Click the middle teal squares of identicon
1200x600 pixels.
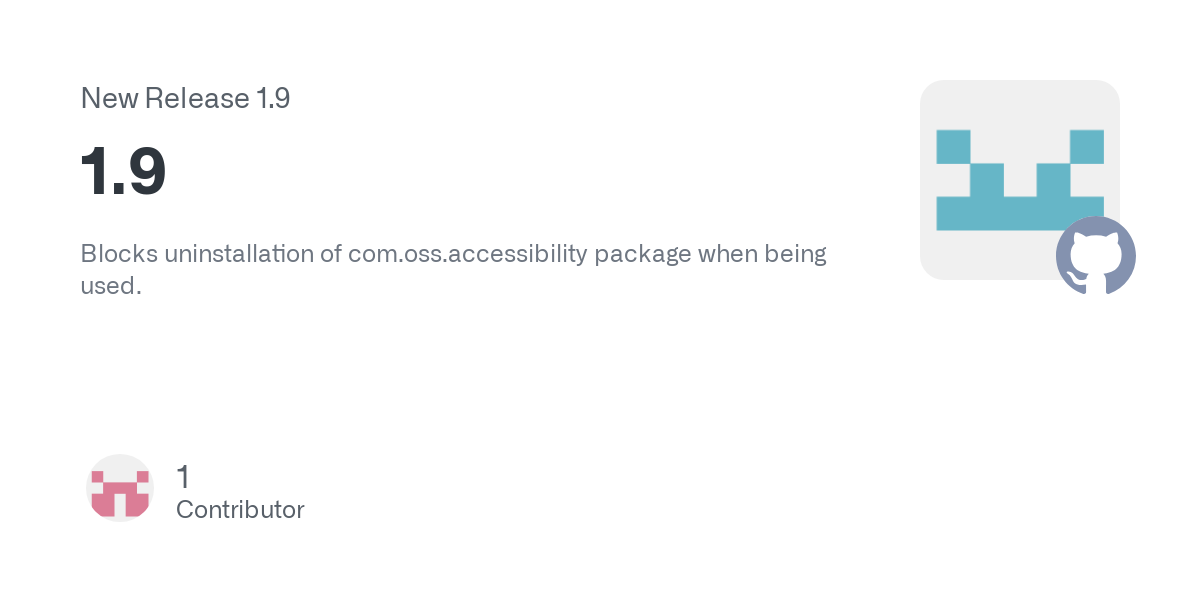1020,180
